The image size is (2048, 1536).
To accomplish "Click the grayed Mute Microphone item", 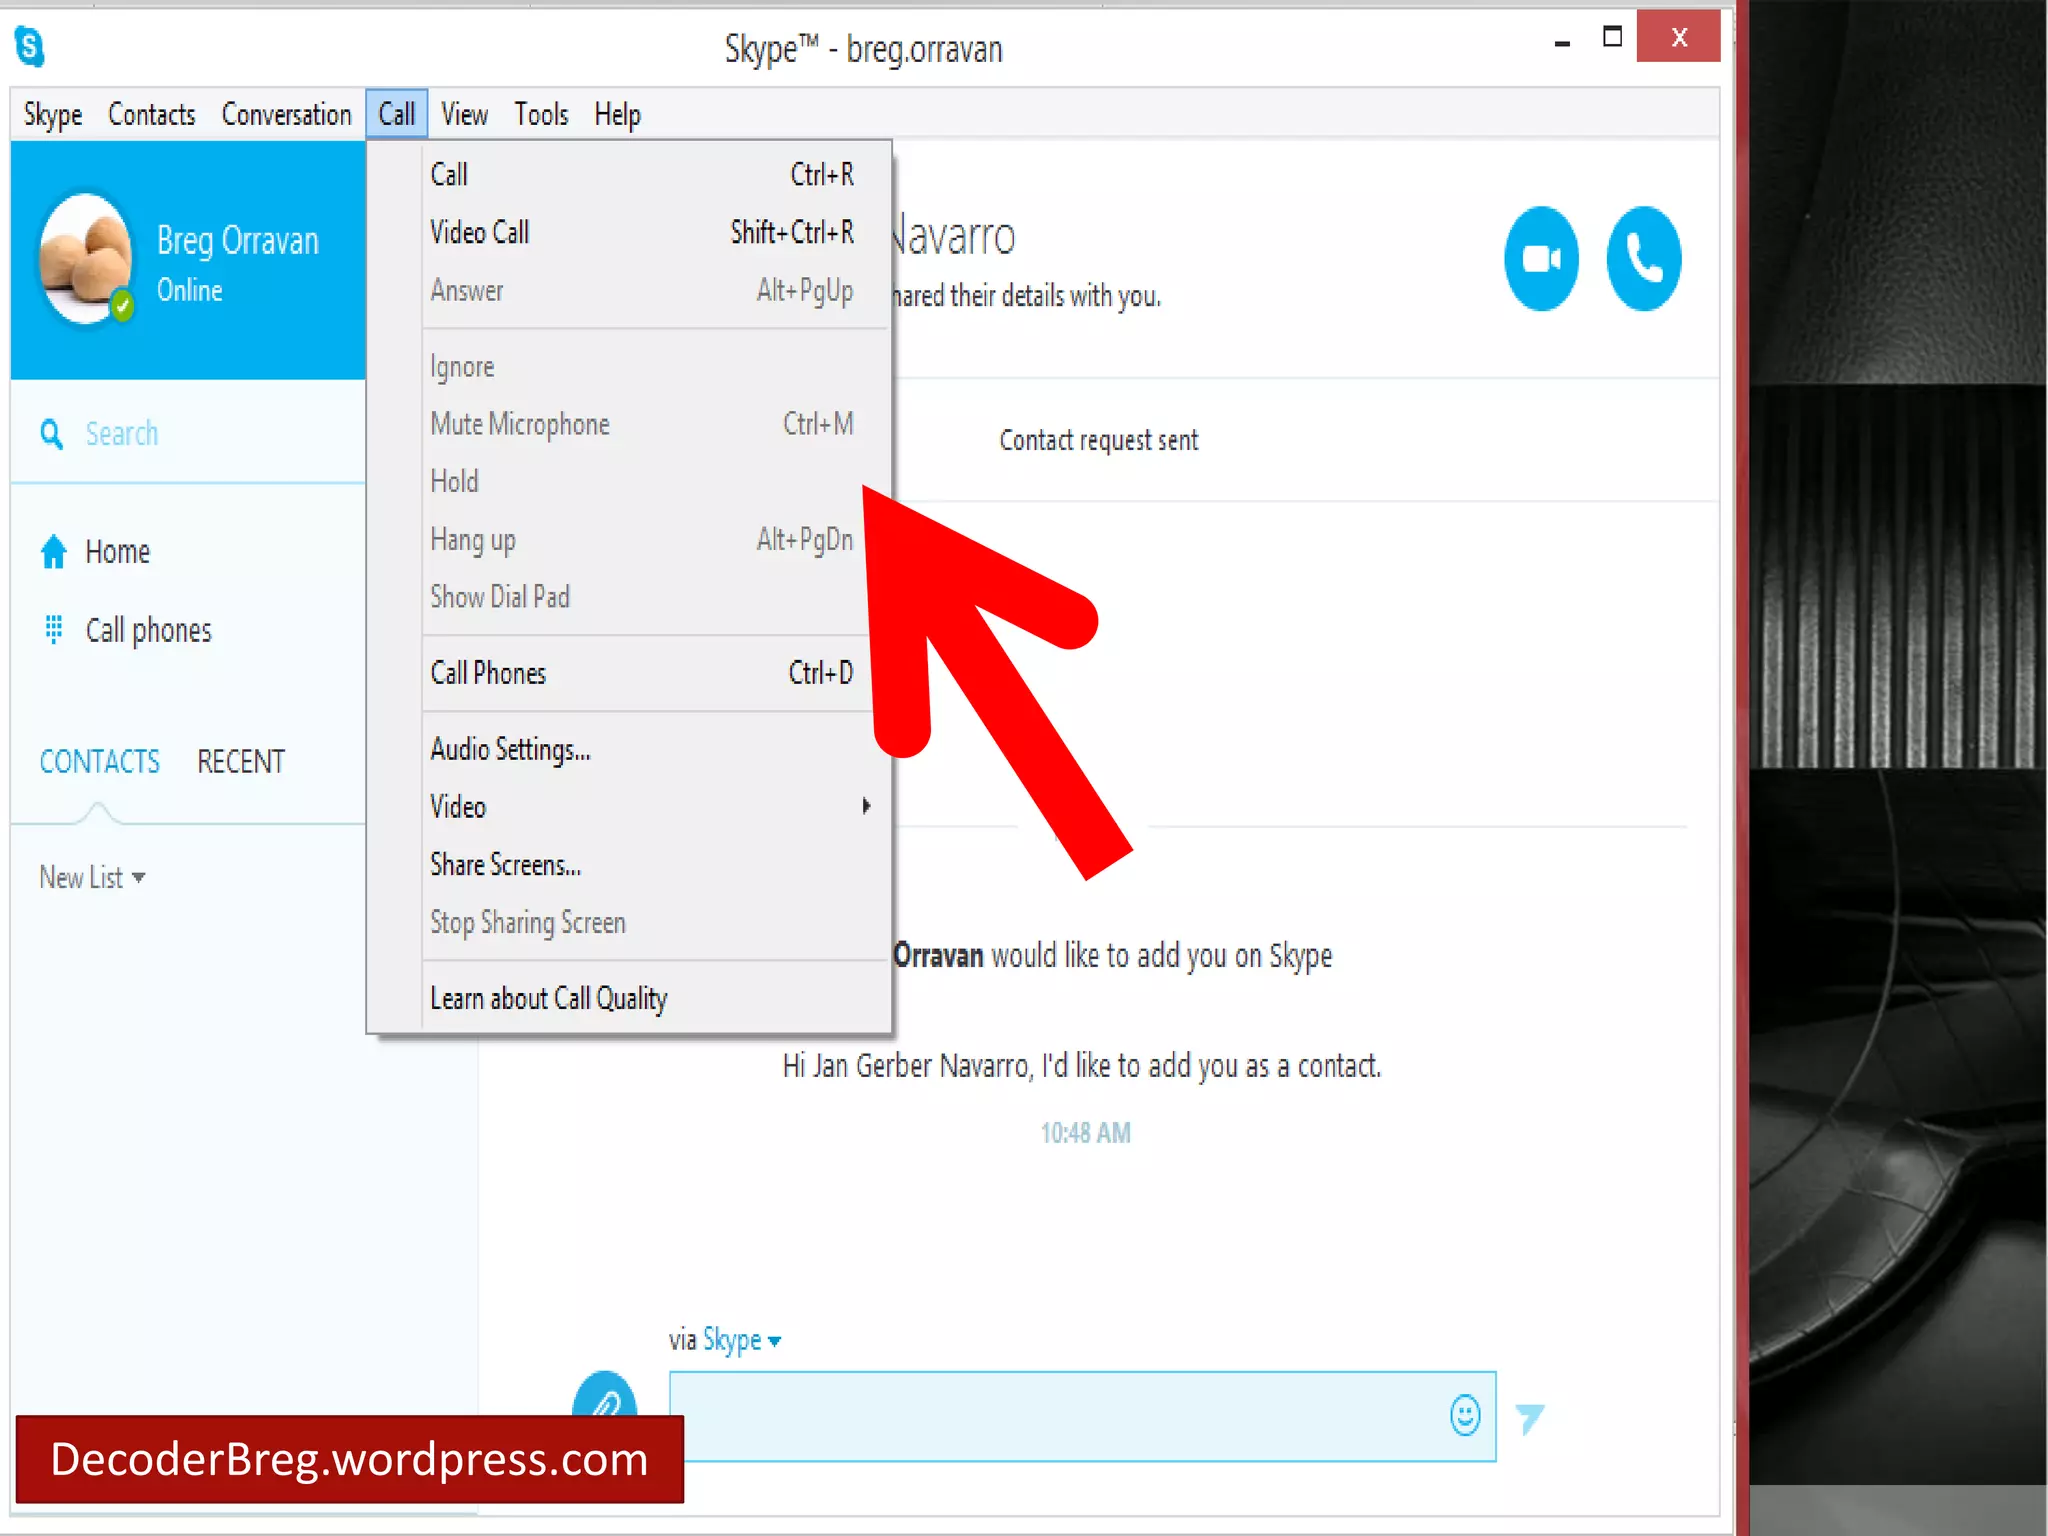I will coord(642,424).
